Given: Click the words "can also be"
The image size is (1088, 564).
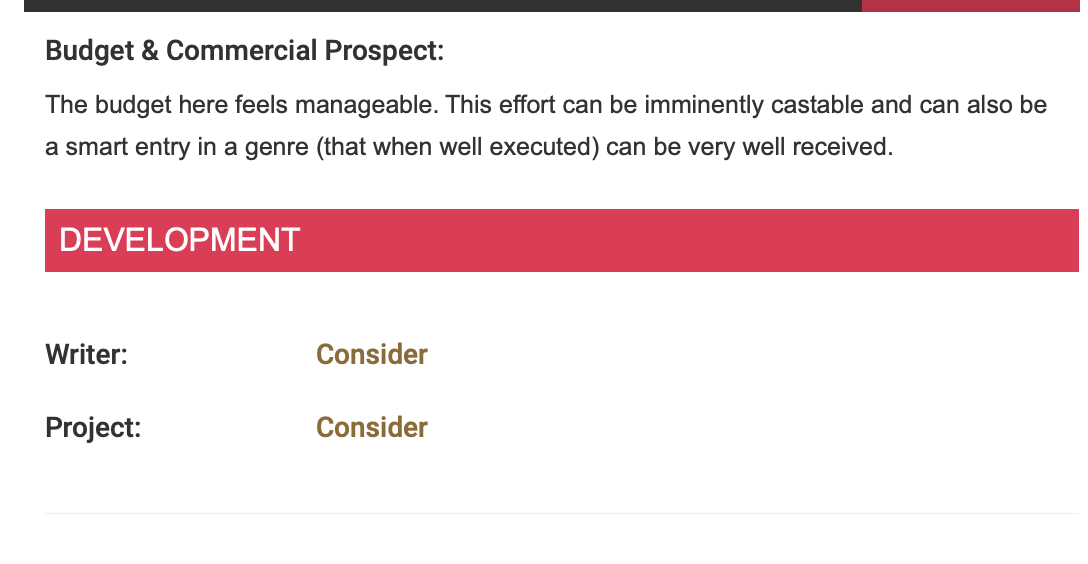Looking at the screenshot, I should 983,105.
